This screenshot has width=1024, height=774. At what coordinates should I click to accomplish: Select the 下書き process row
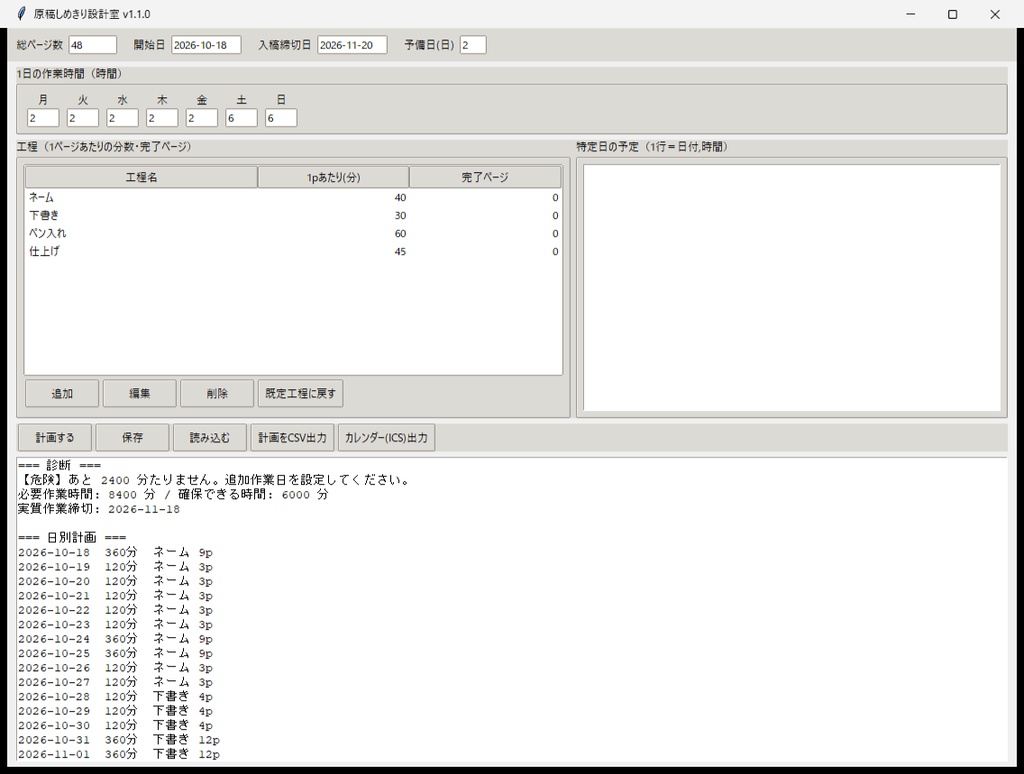pyautogui.click(x=293, y=216)
